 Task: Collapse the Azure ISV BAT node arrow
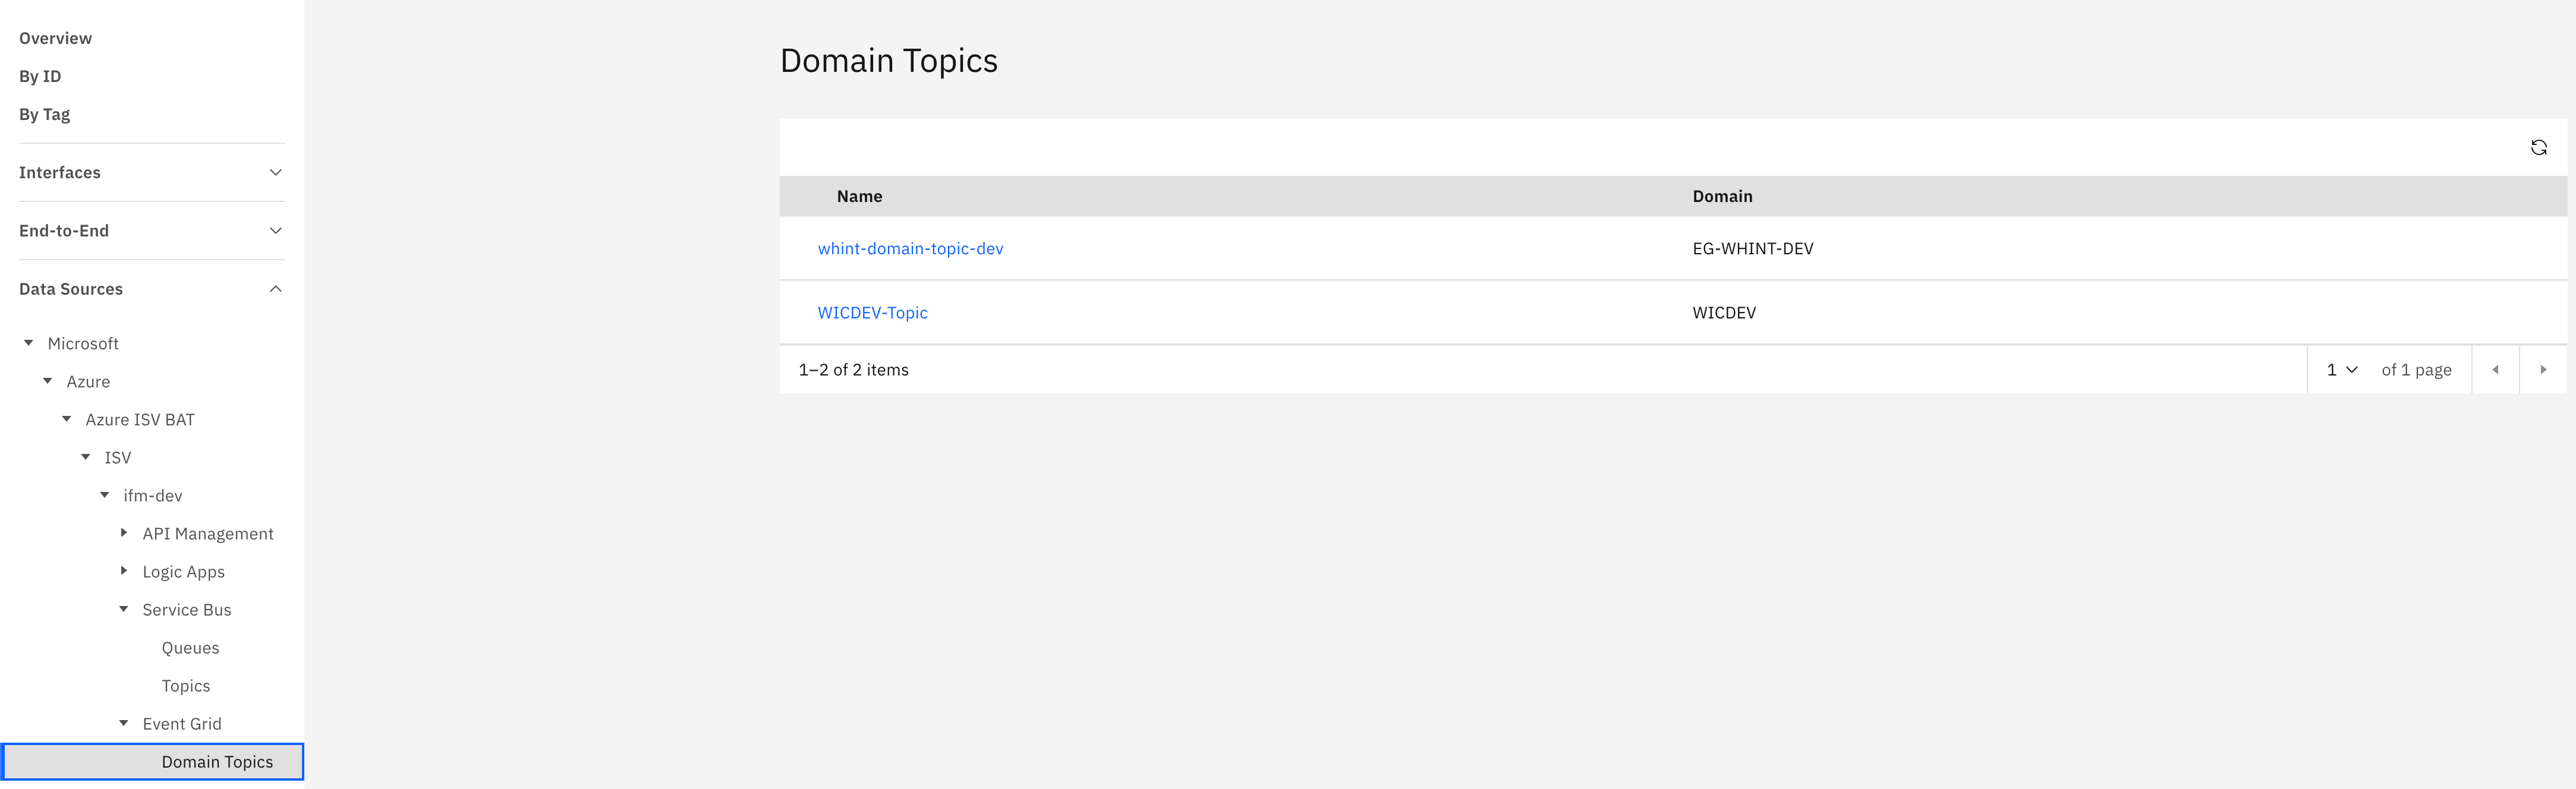(67, 419)
